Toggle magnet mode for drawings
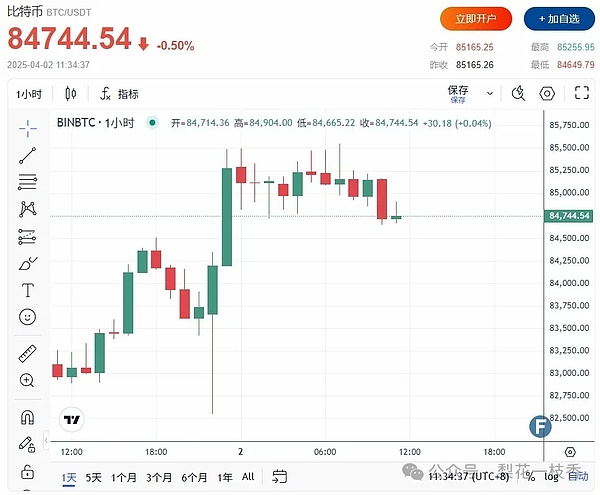Screen dimensions: 600x495 (x=27, y=417)
